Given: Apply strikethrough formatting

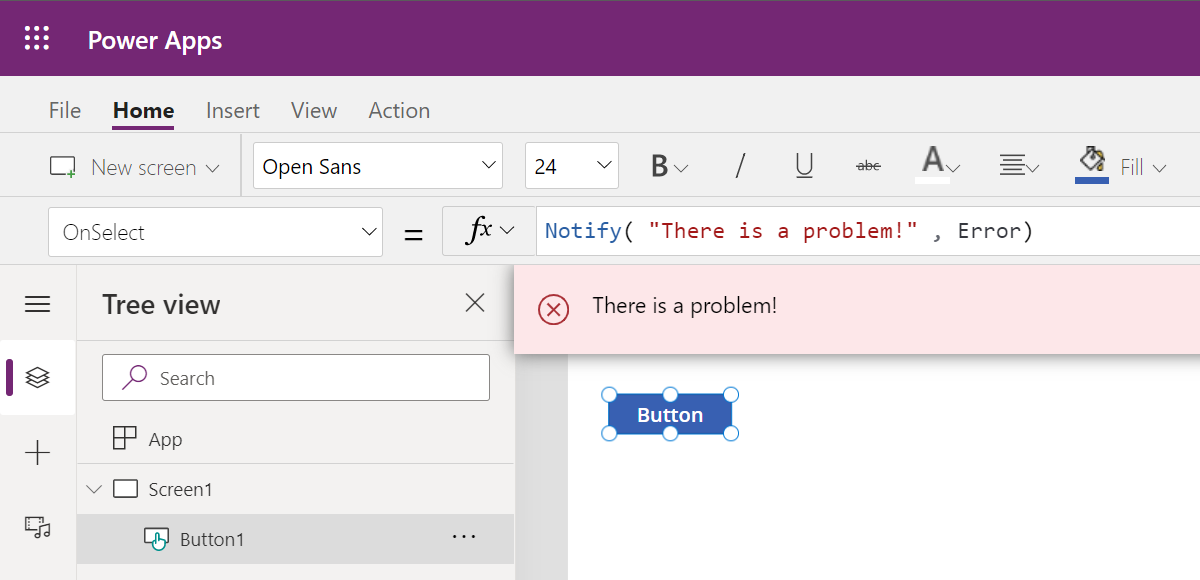Looking at the screenshot, I should [866, 166].
